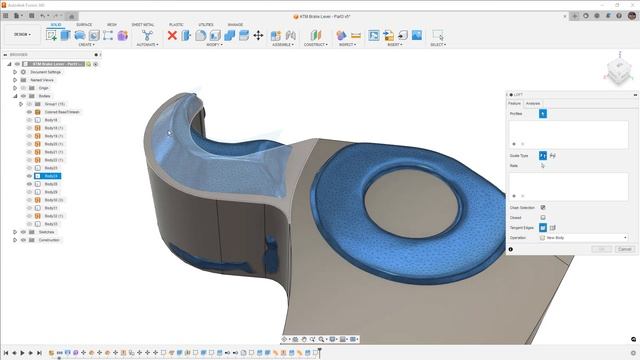Play the timeline
The image size is (640, 360).
click(22, 353)
